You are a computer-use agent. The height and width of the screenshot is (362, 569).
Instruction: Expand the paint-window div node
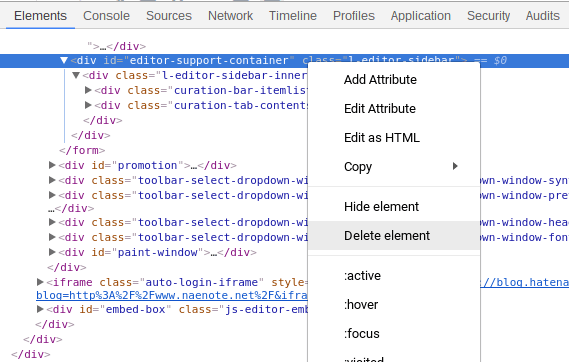click(x=52, y=252)
